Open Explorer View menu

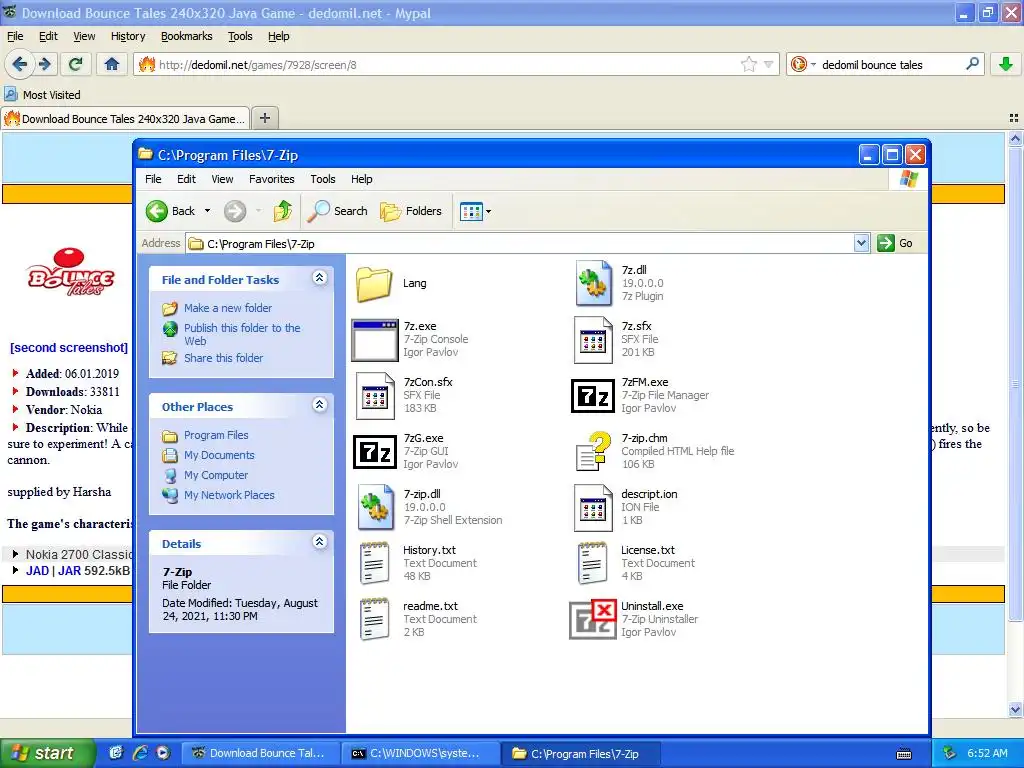[x=222, y=179]
